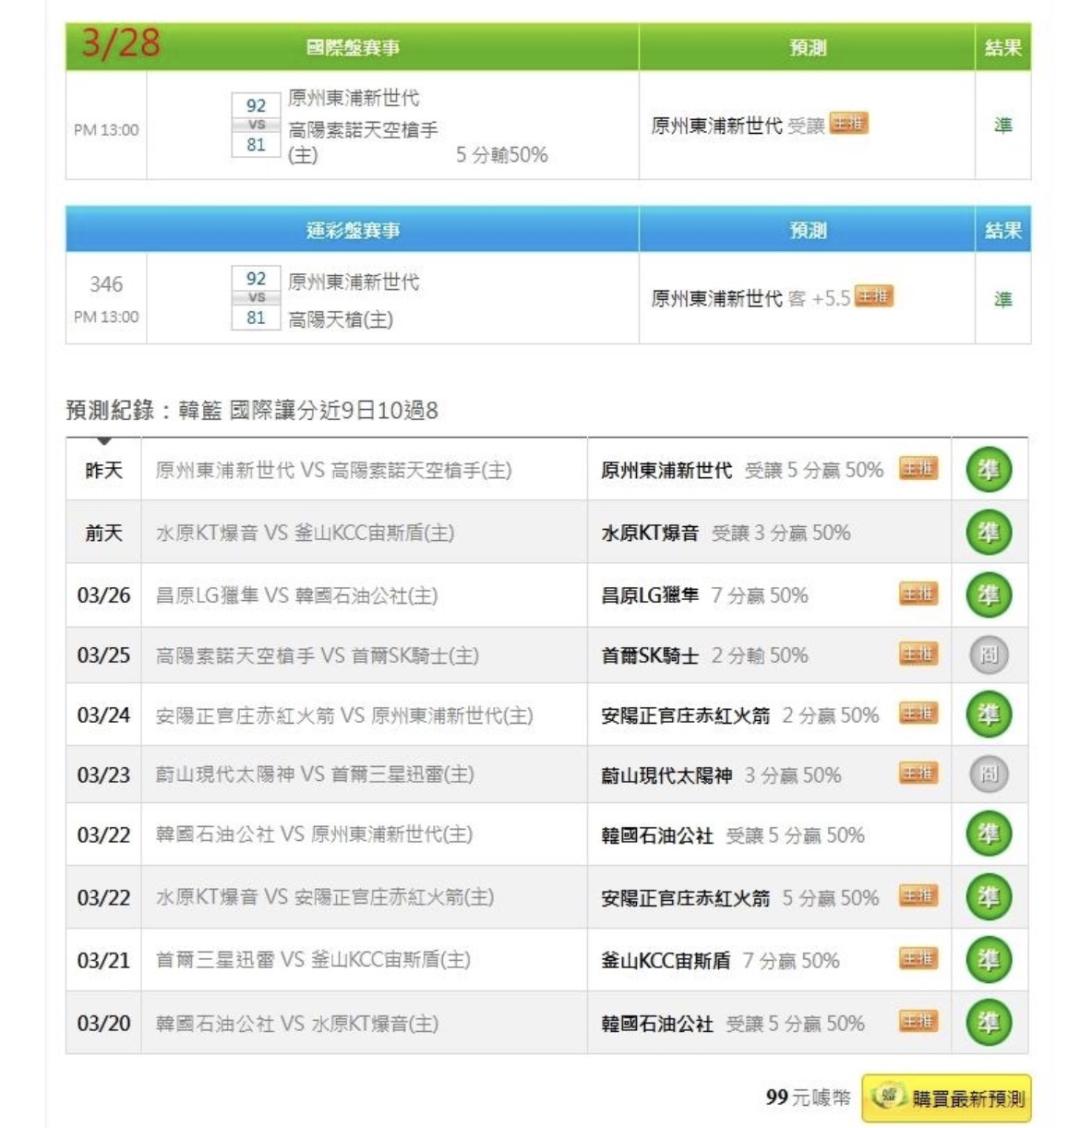Click 高陽天槍(主) team name
Image resolution: width=1080 pixels, height=1128 pixels.
click(x=340, y=319)
